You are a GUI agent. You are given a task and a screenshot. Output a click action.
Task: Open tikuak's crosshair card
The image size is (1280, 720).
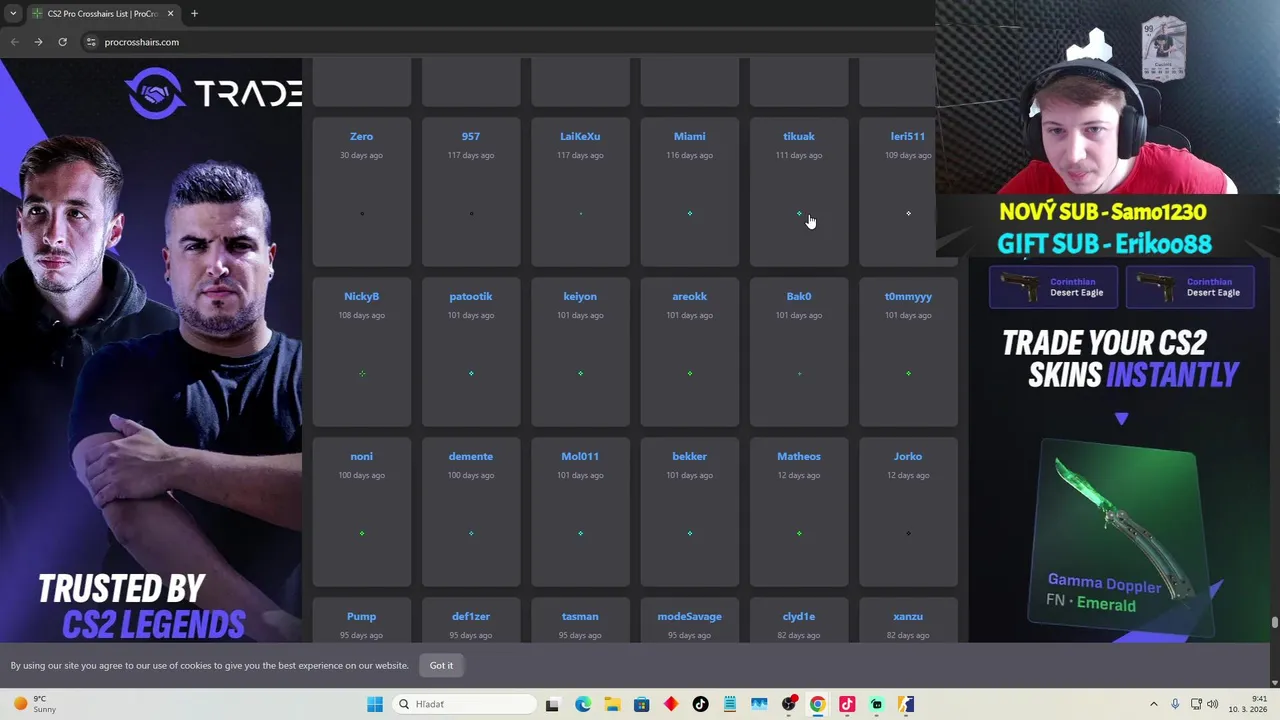click(x=799, y=193)
